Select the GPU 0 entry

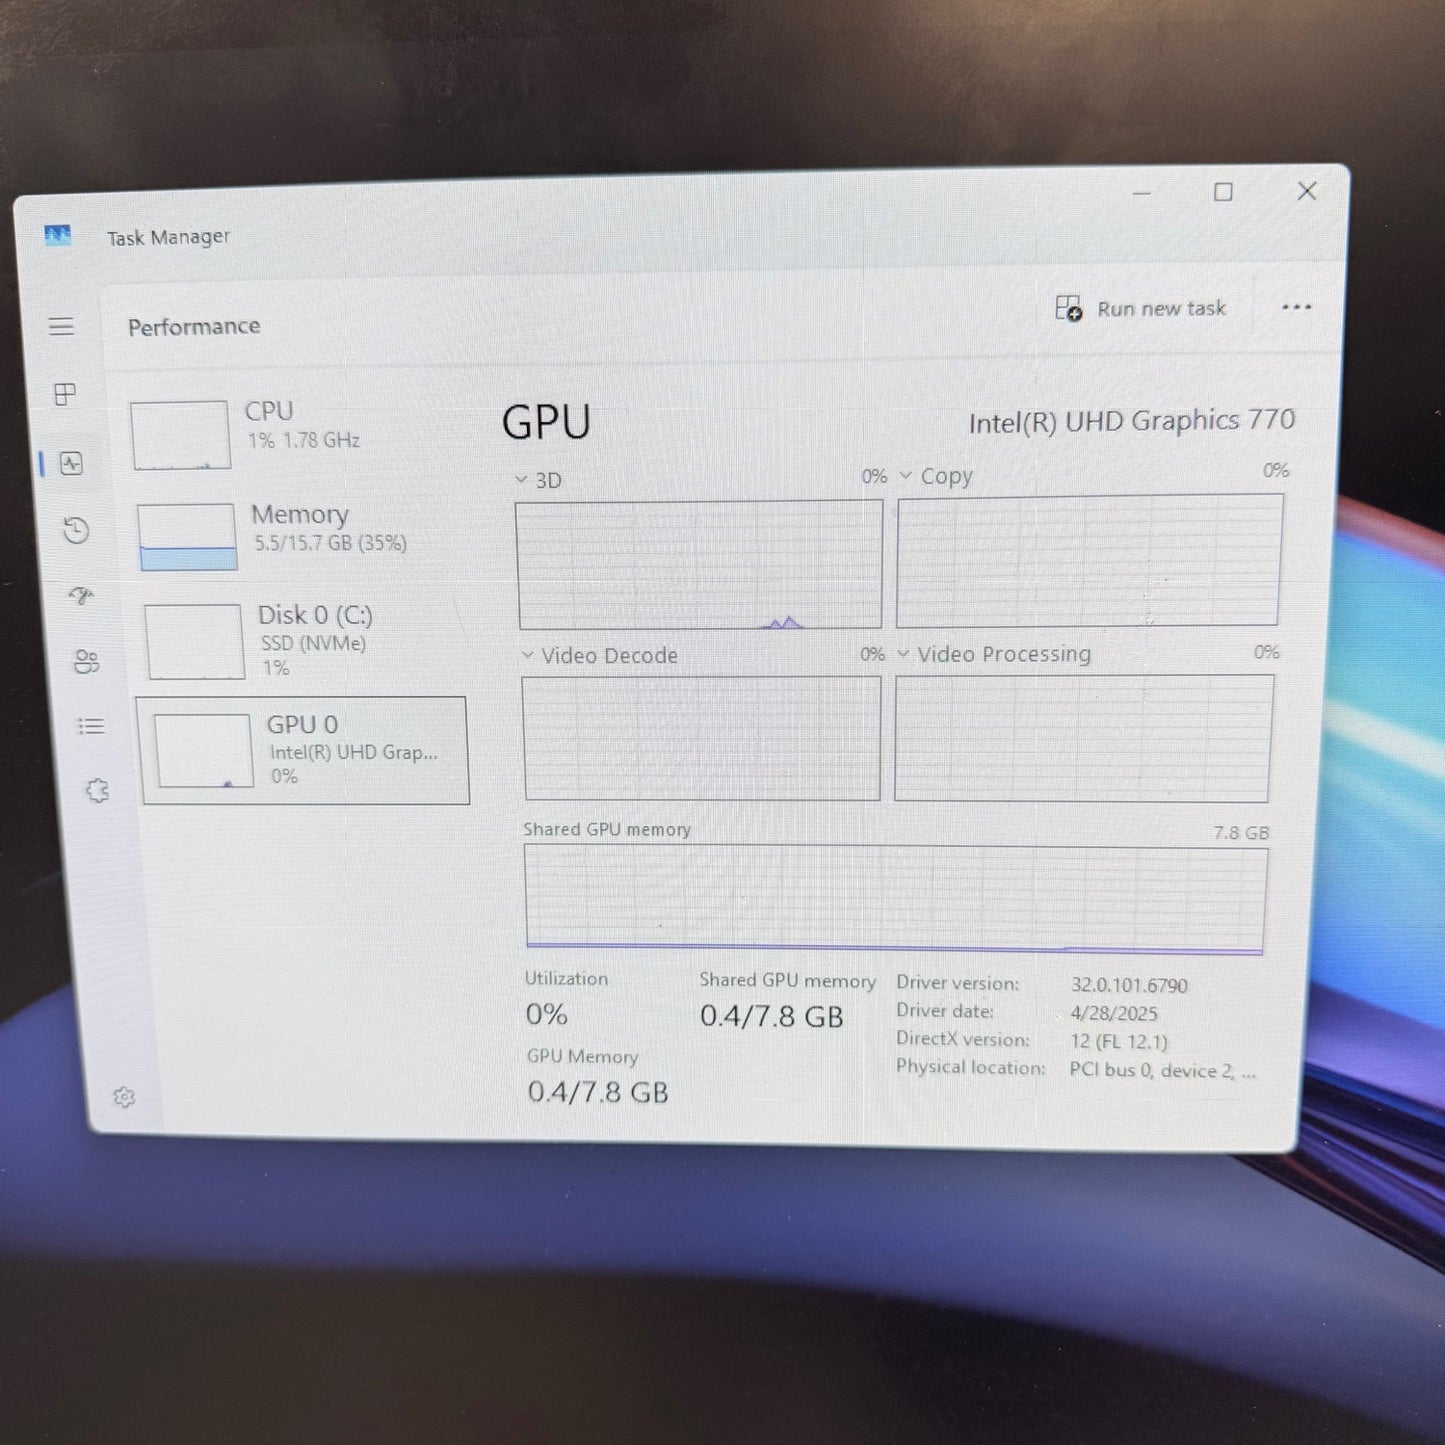click(x=304, y=750)
